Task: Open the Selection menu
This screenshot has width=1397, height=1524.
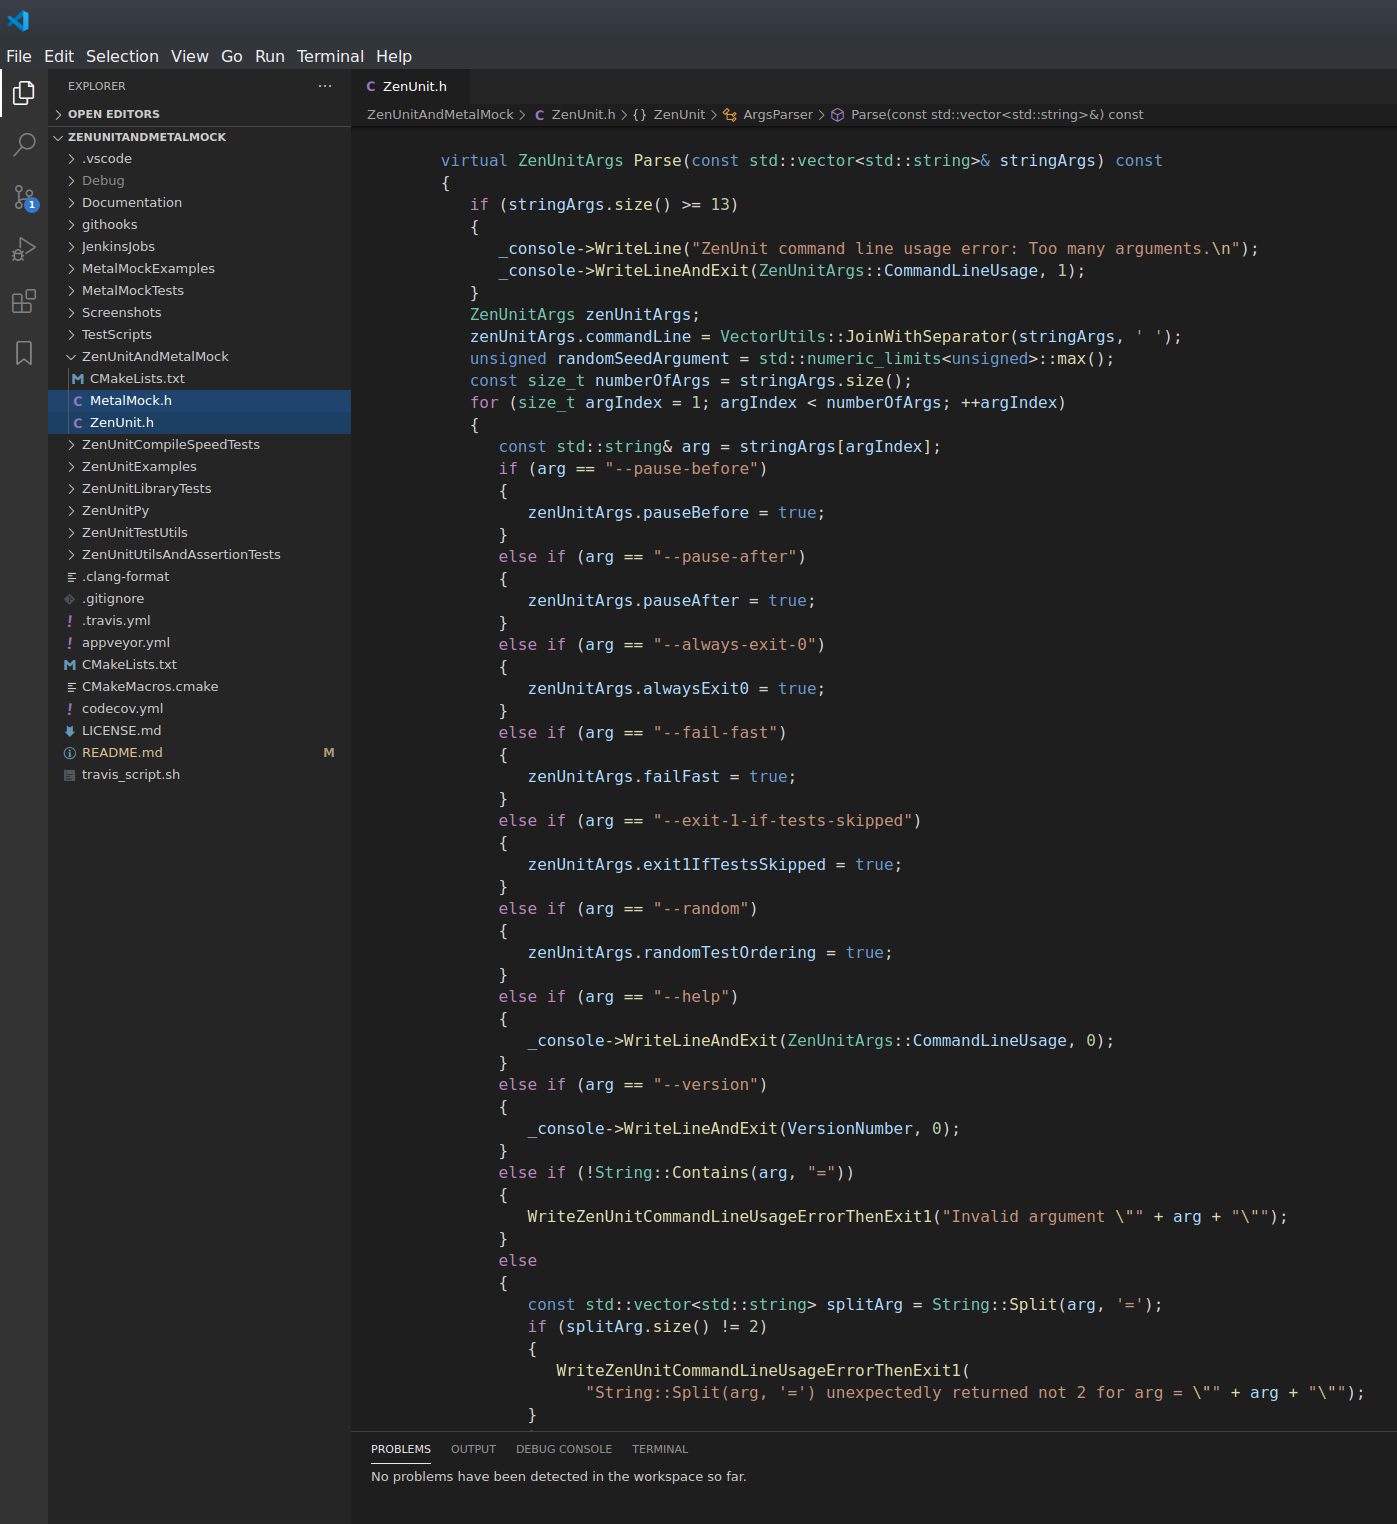Action: click(122, 56)
